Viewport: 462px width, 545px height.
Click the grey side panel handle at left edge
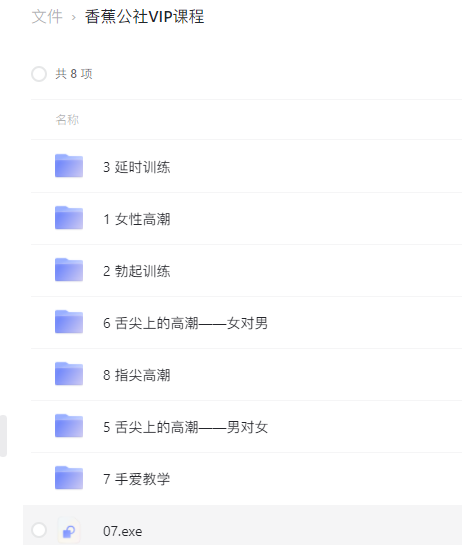tap(3, 436)
